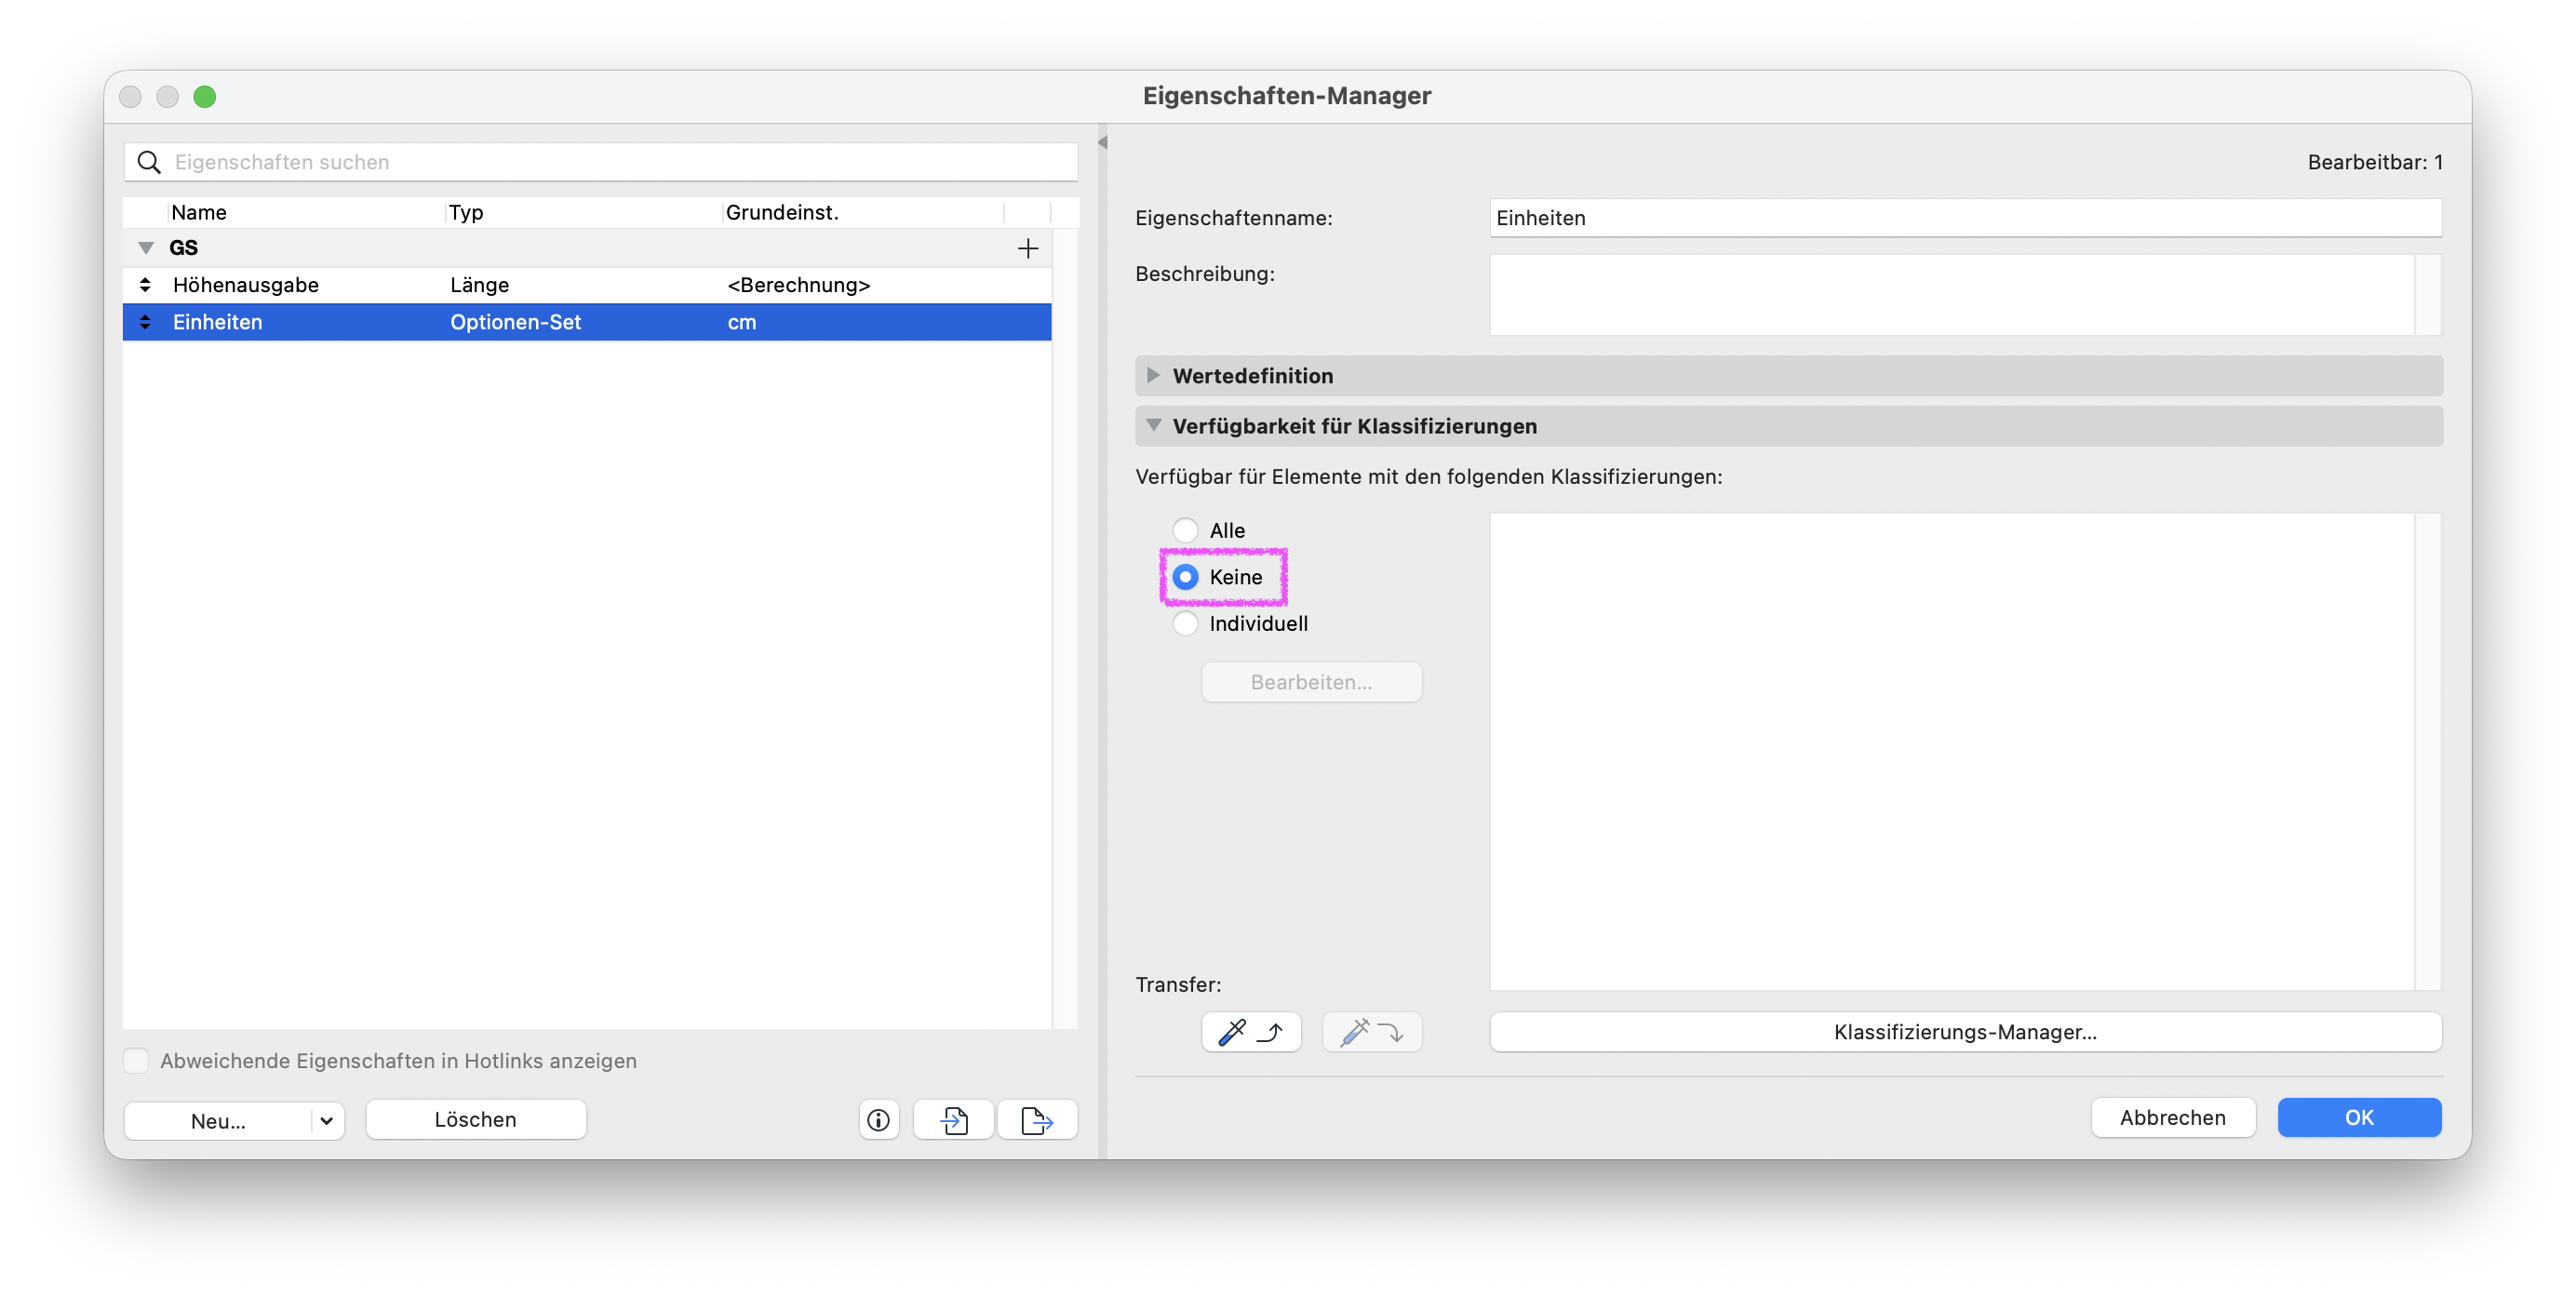The width and height of the screenshot is (2576, 1297).
Task: Click the Länge type cell
Action: [479, 285]
